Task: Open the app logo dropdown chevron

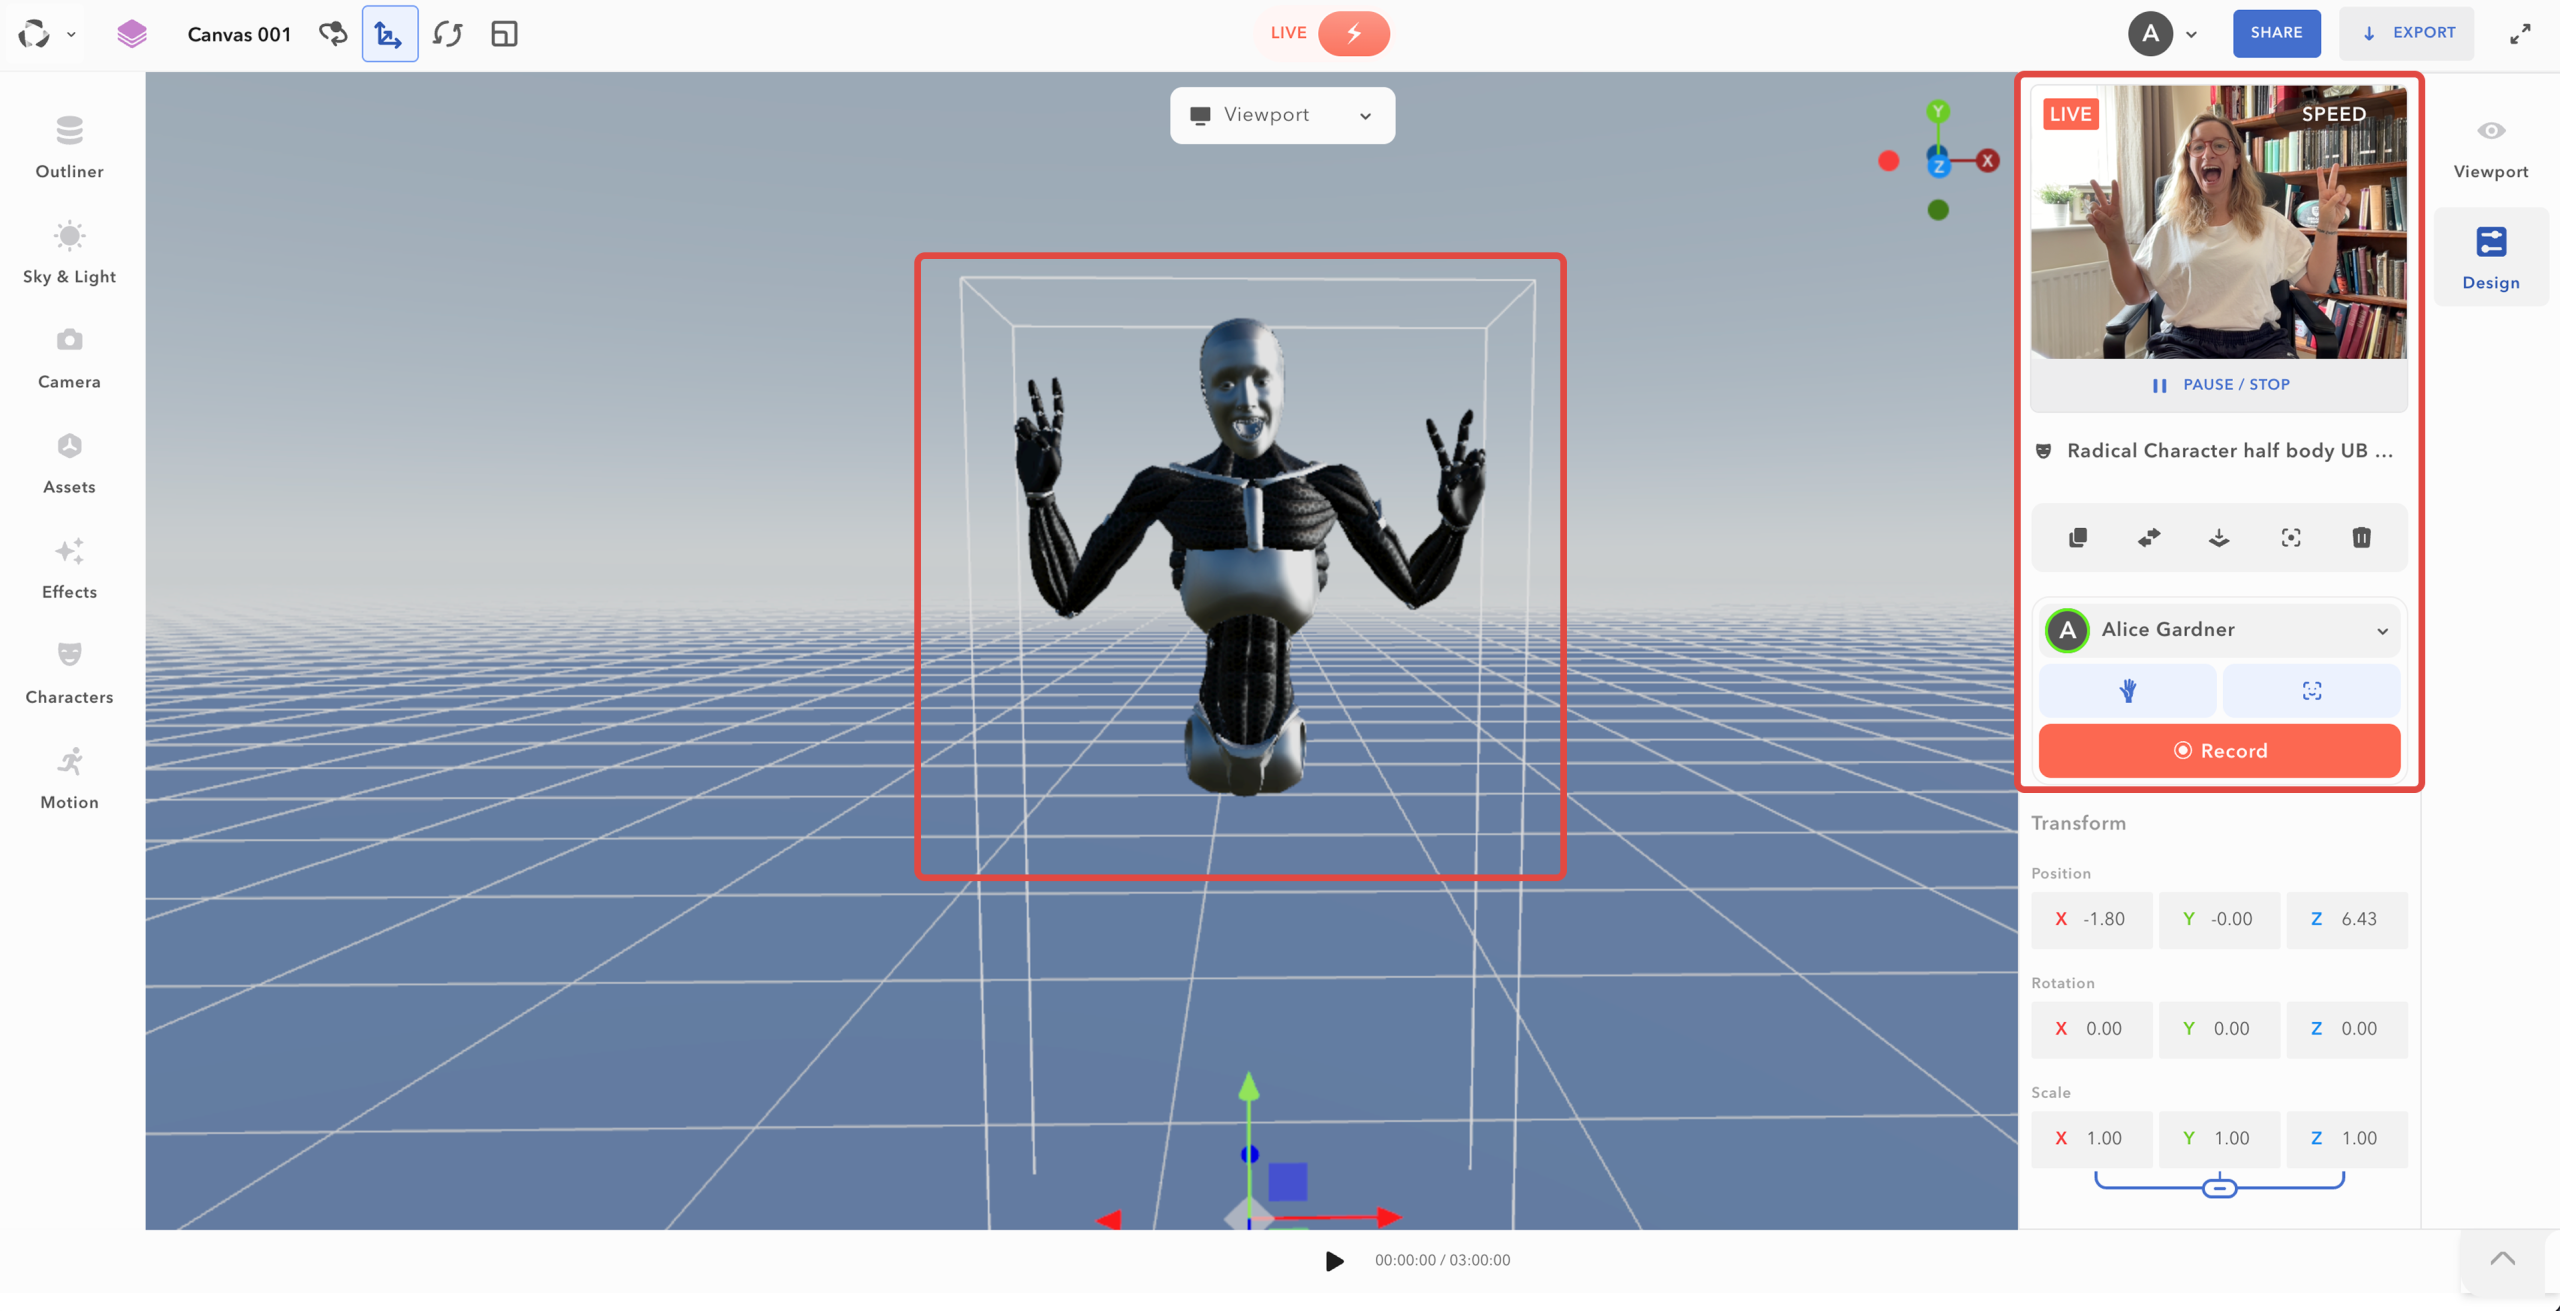Action: pyautogui.click(x=71, y=33)
